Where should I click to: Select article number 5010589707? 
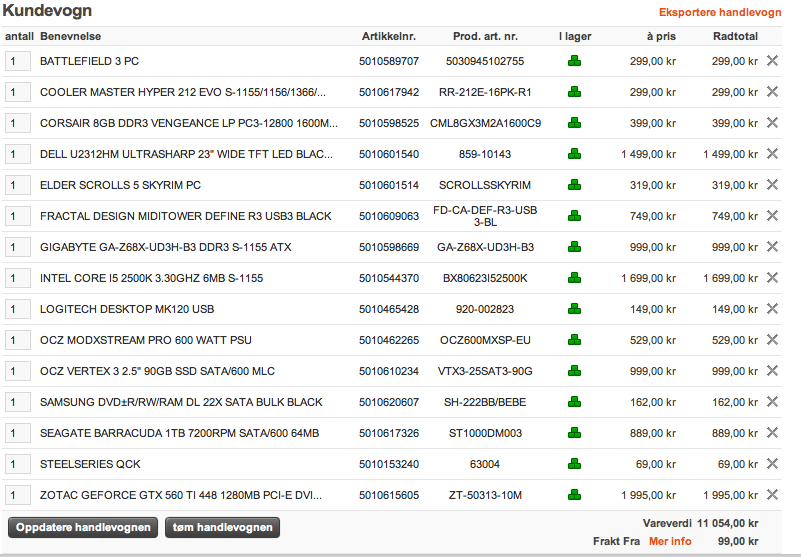389,61
